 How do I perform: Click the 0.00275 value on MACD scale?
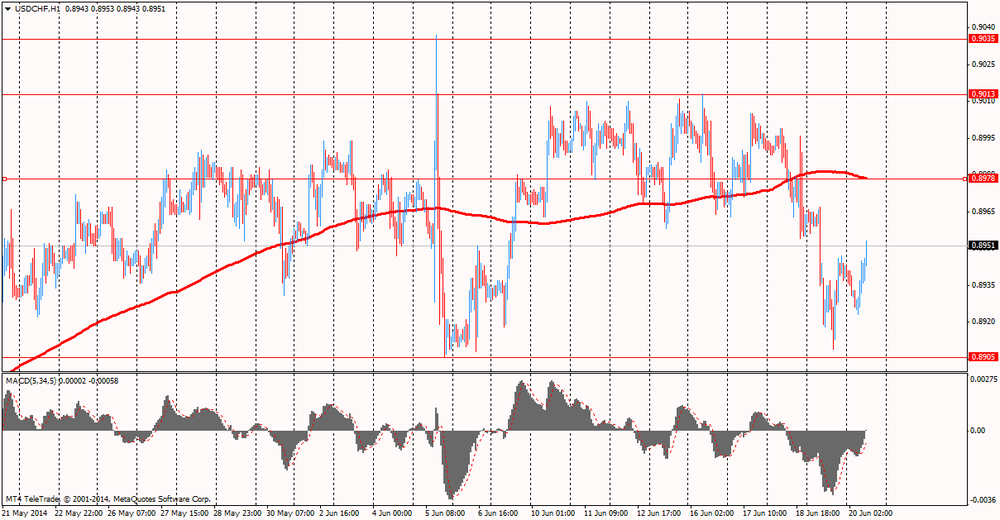pos(982,380)
